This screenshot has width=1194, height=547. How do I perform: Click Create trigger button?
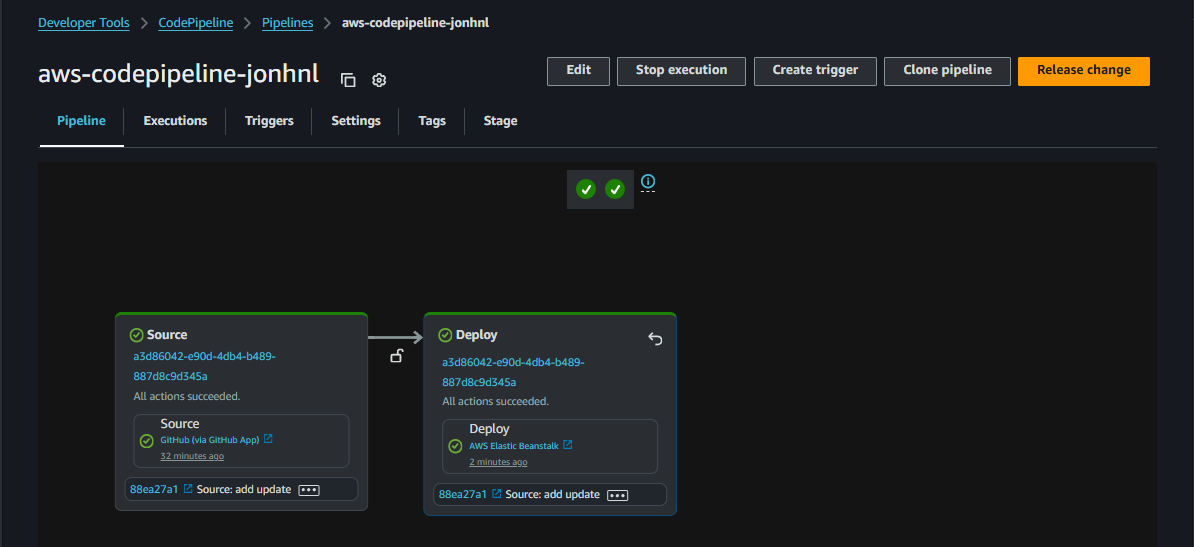(816, 70)
